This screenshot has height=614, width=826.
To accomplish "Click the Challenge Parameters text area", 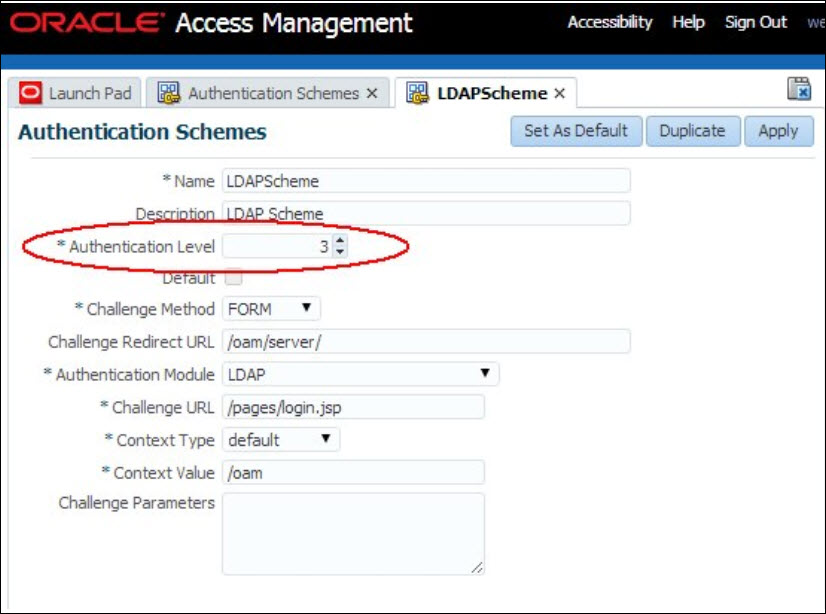I will 353,533.
